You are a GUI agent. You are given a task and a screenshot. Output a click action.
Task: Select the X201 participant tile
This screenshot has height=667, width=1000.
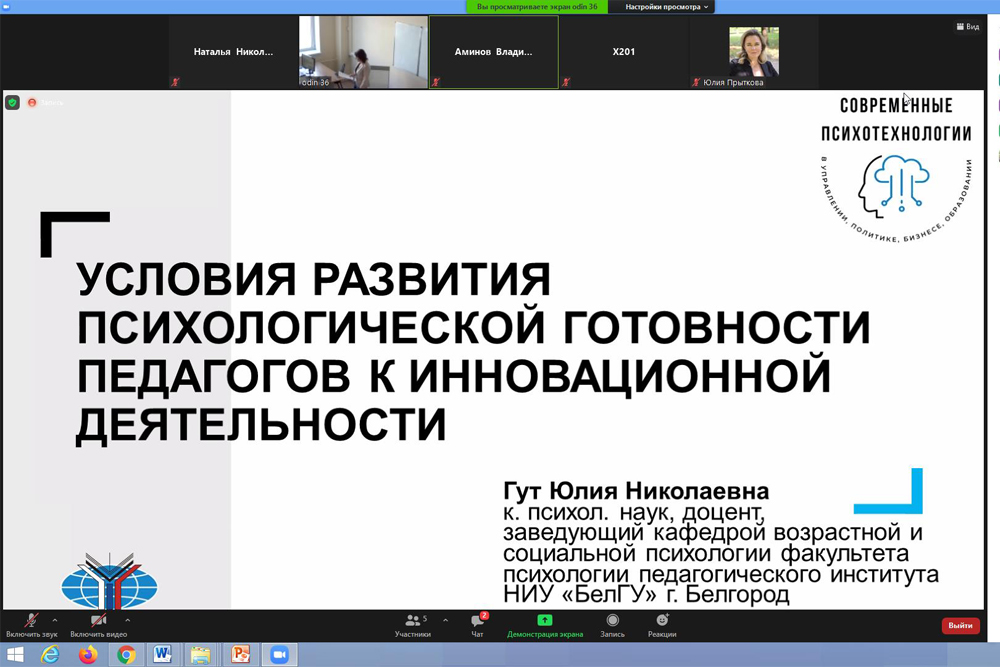click(623, 52)
